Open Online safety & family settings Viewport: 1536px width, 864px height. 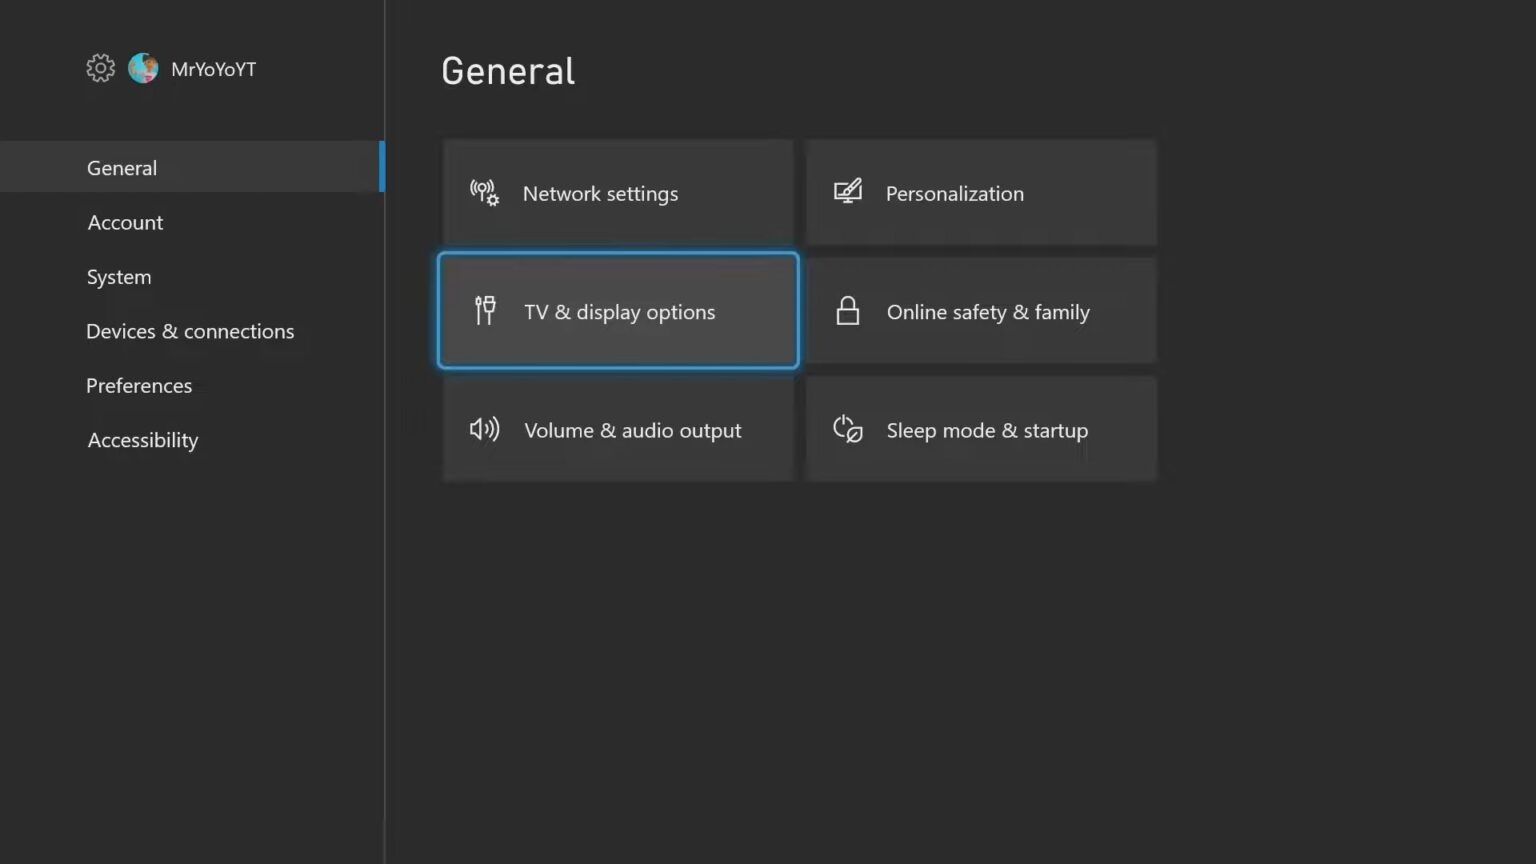pos(980,311)
